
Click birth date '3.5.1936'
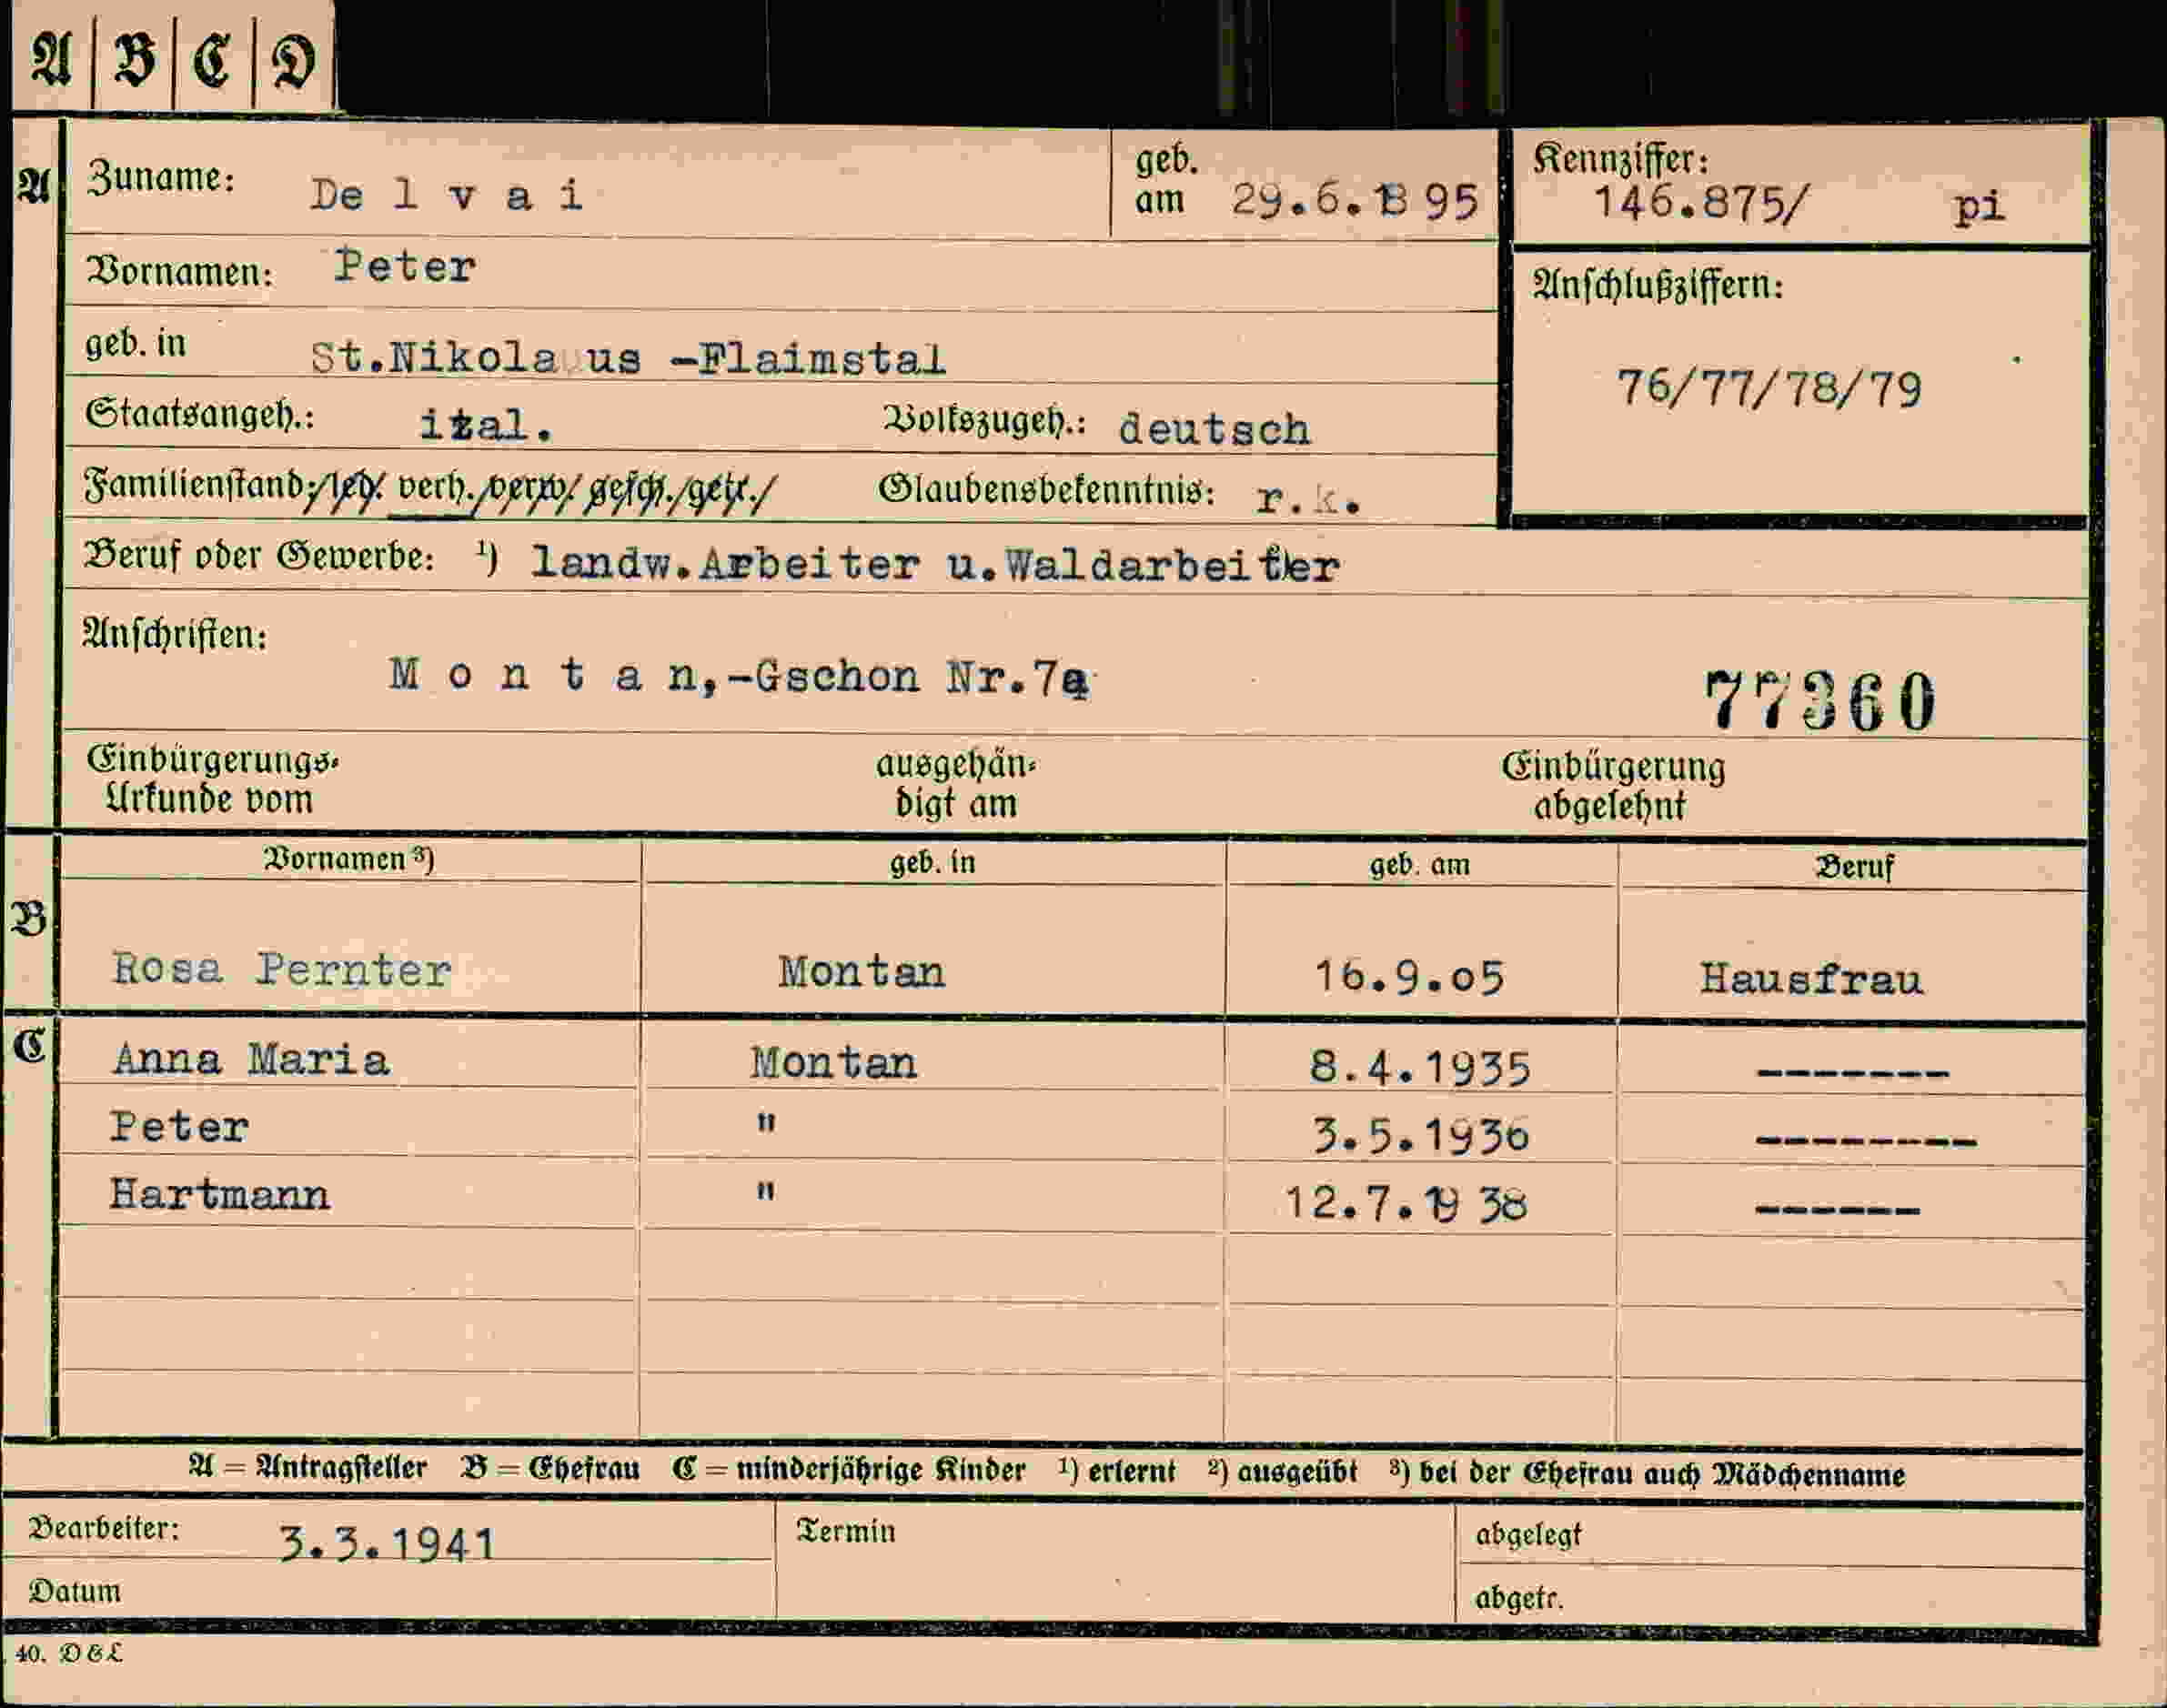coord(1421,1136)
